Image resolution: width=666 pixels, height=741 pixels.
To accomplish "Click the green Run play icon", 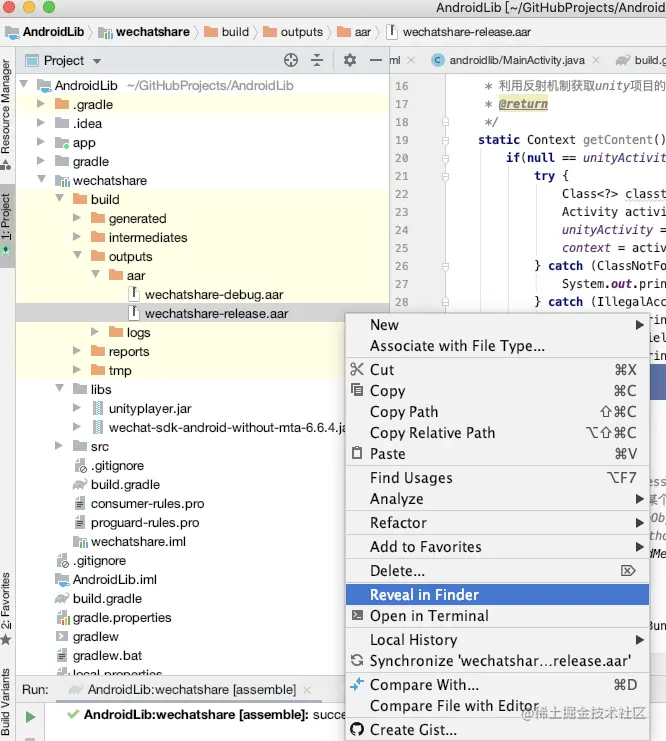I will (x=30, y=717).
